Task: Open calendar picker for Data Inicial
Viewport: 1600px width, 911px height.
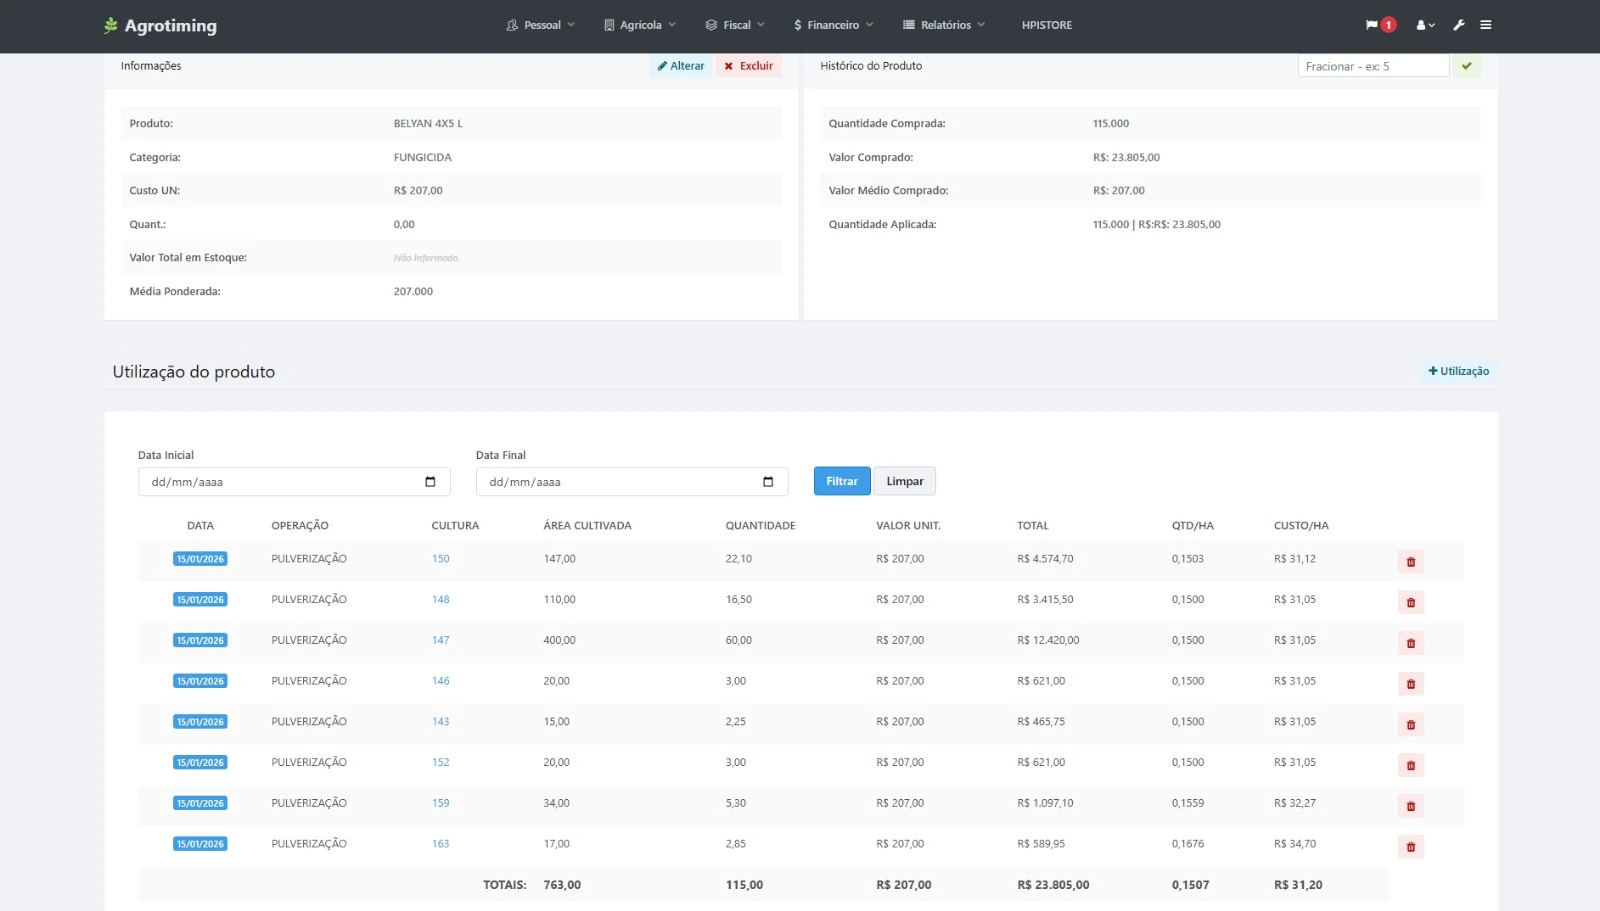Action: click(430, 482)
